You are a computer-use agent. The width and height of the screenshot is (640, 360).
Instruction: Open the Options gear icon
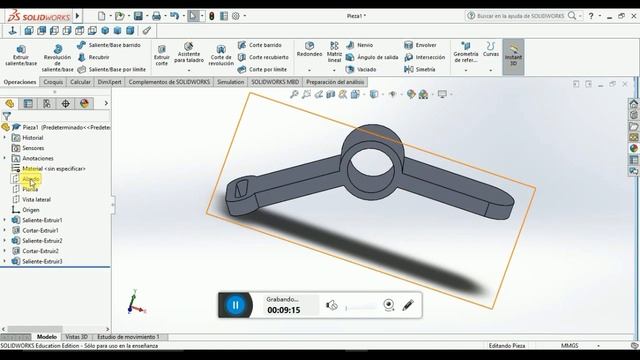pos(236,16)
